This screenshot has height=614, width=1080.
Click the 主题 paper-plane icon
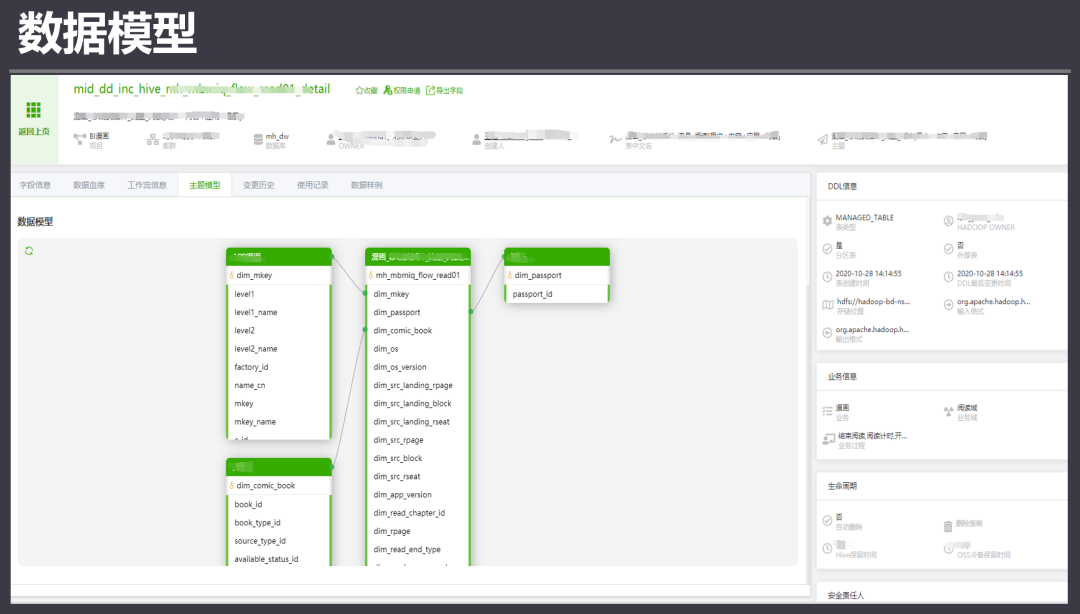coord(822,140)
